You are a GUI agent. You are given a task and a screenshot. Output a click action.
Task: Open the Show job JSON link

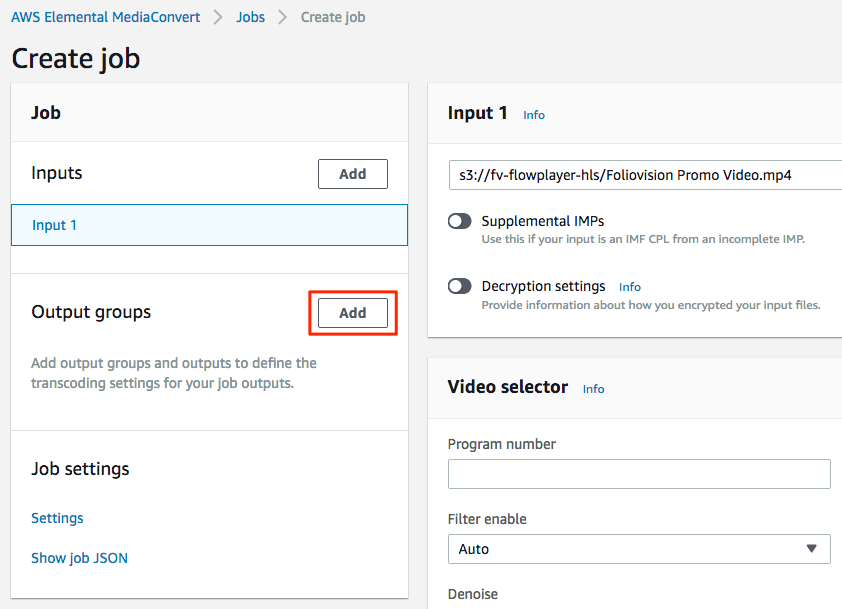coord(79,558)
